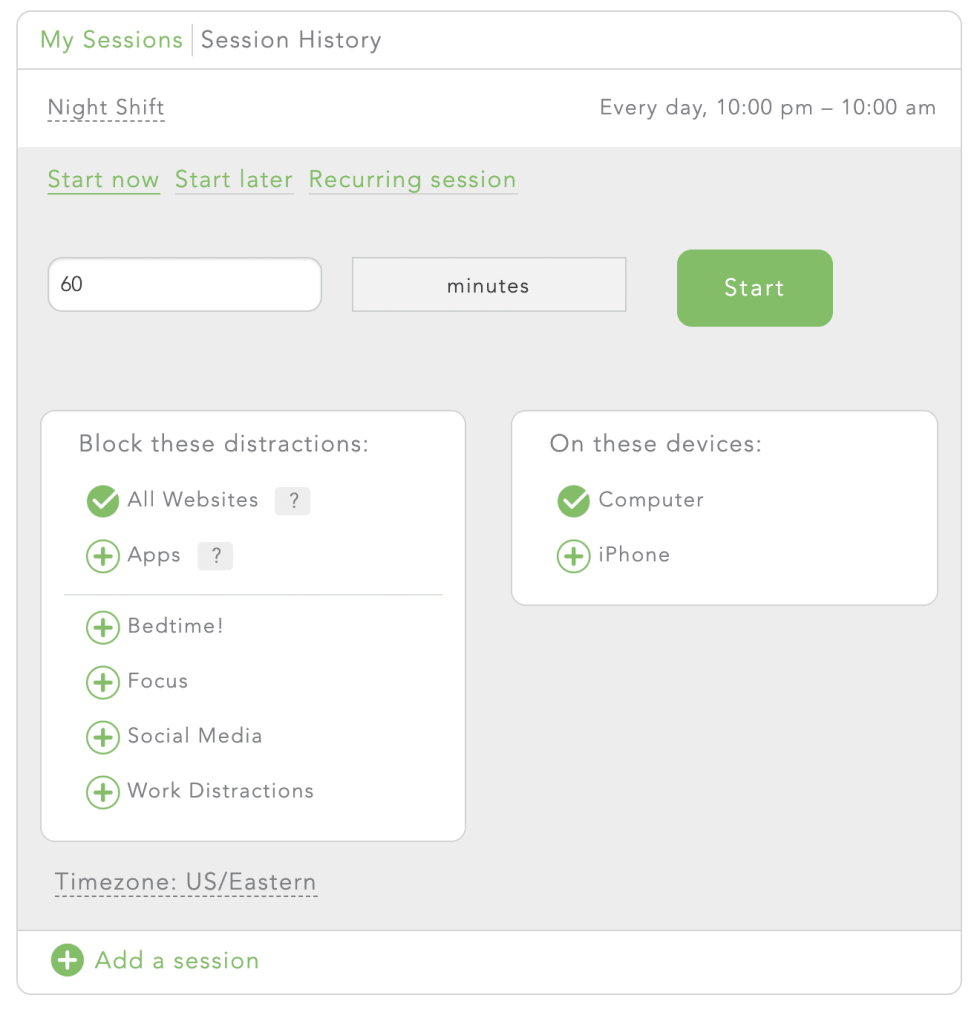Rename the Night Shift session
977x1024 pixels.
tap(106, 107)
